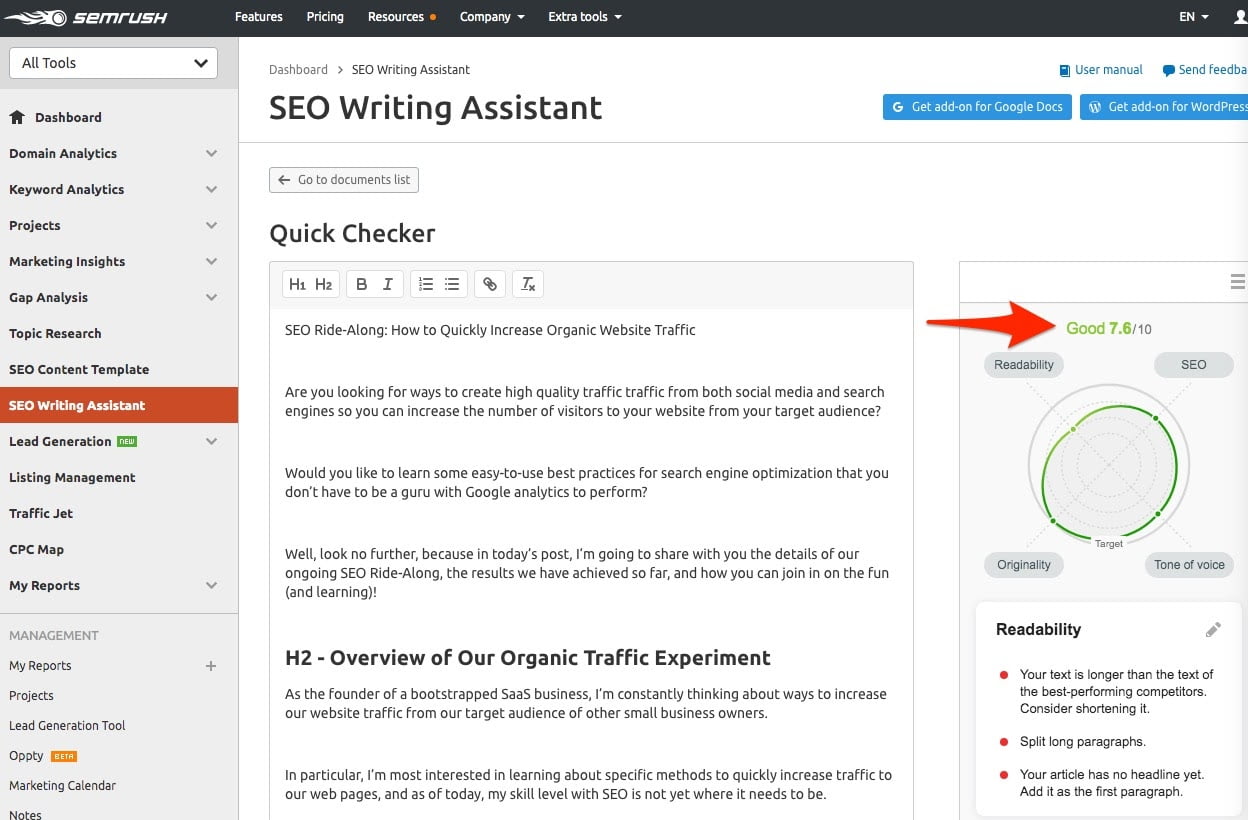Click the radar chart score circle
Viewport: 1248px width, 820px height.
pyautogui.click(x=1109, y=466)
